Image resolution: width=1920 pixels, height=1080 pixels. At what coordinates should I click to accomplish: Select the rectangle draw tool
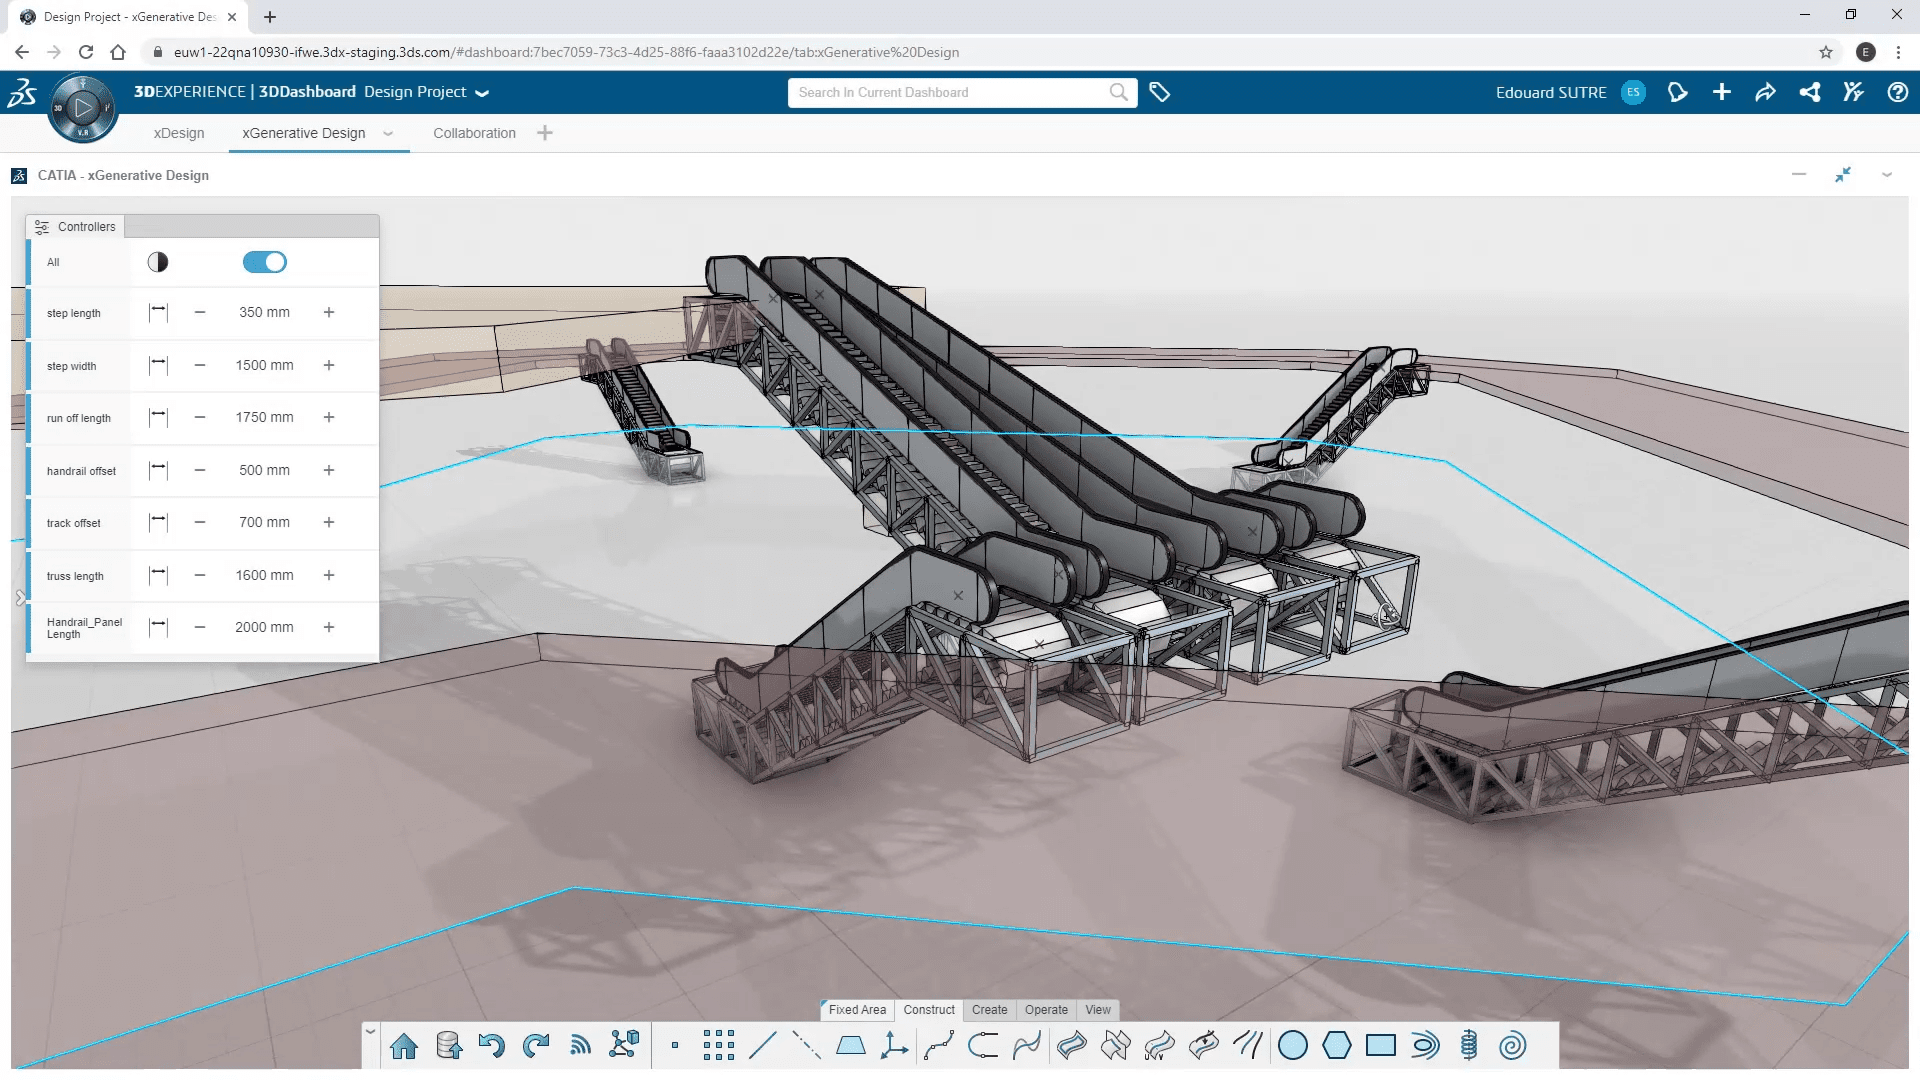tap(1379, 1044)
